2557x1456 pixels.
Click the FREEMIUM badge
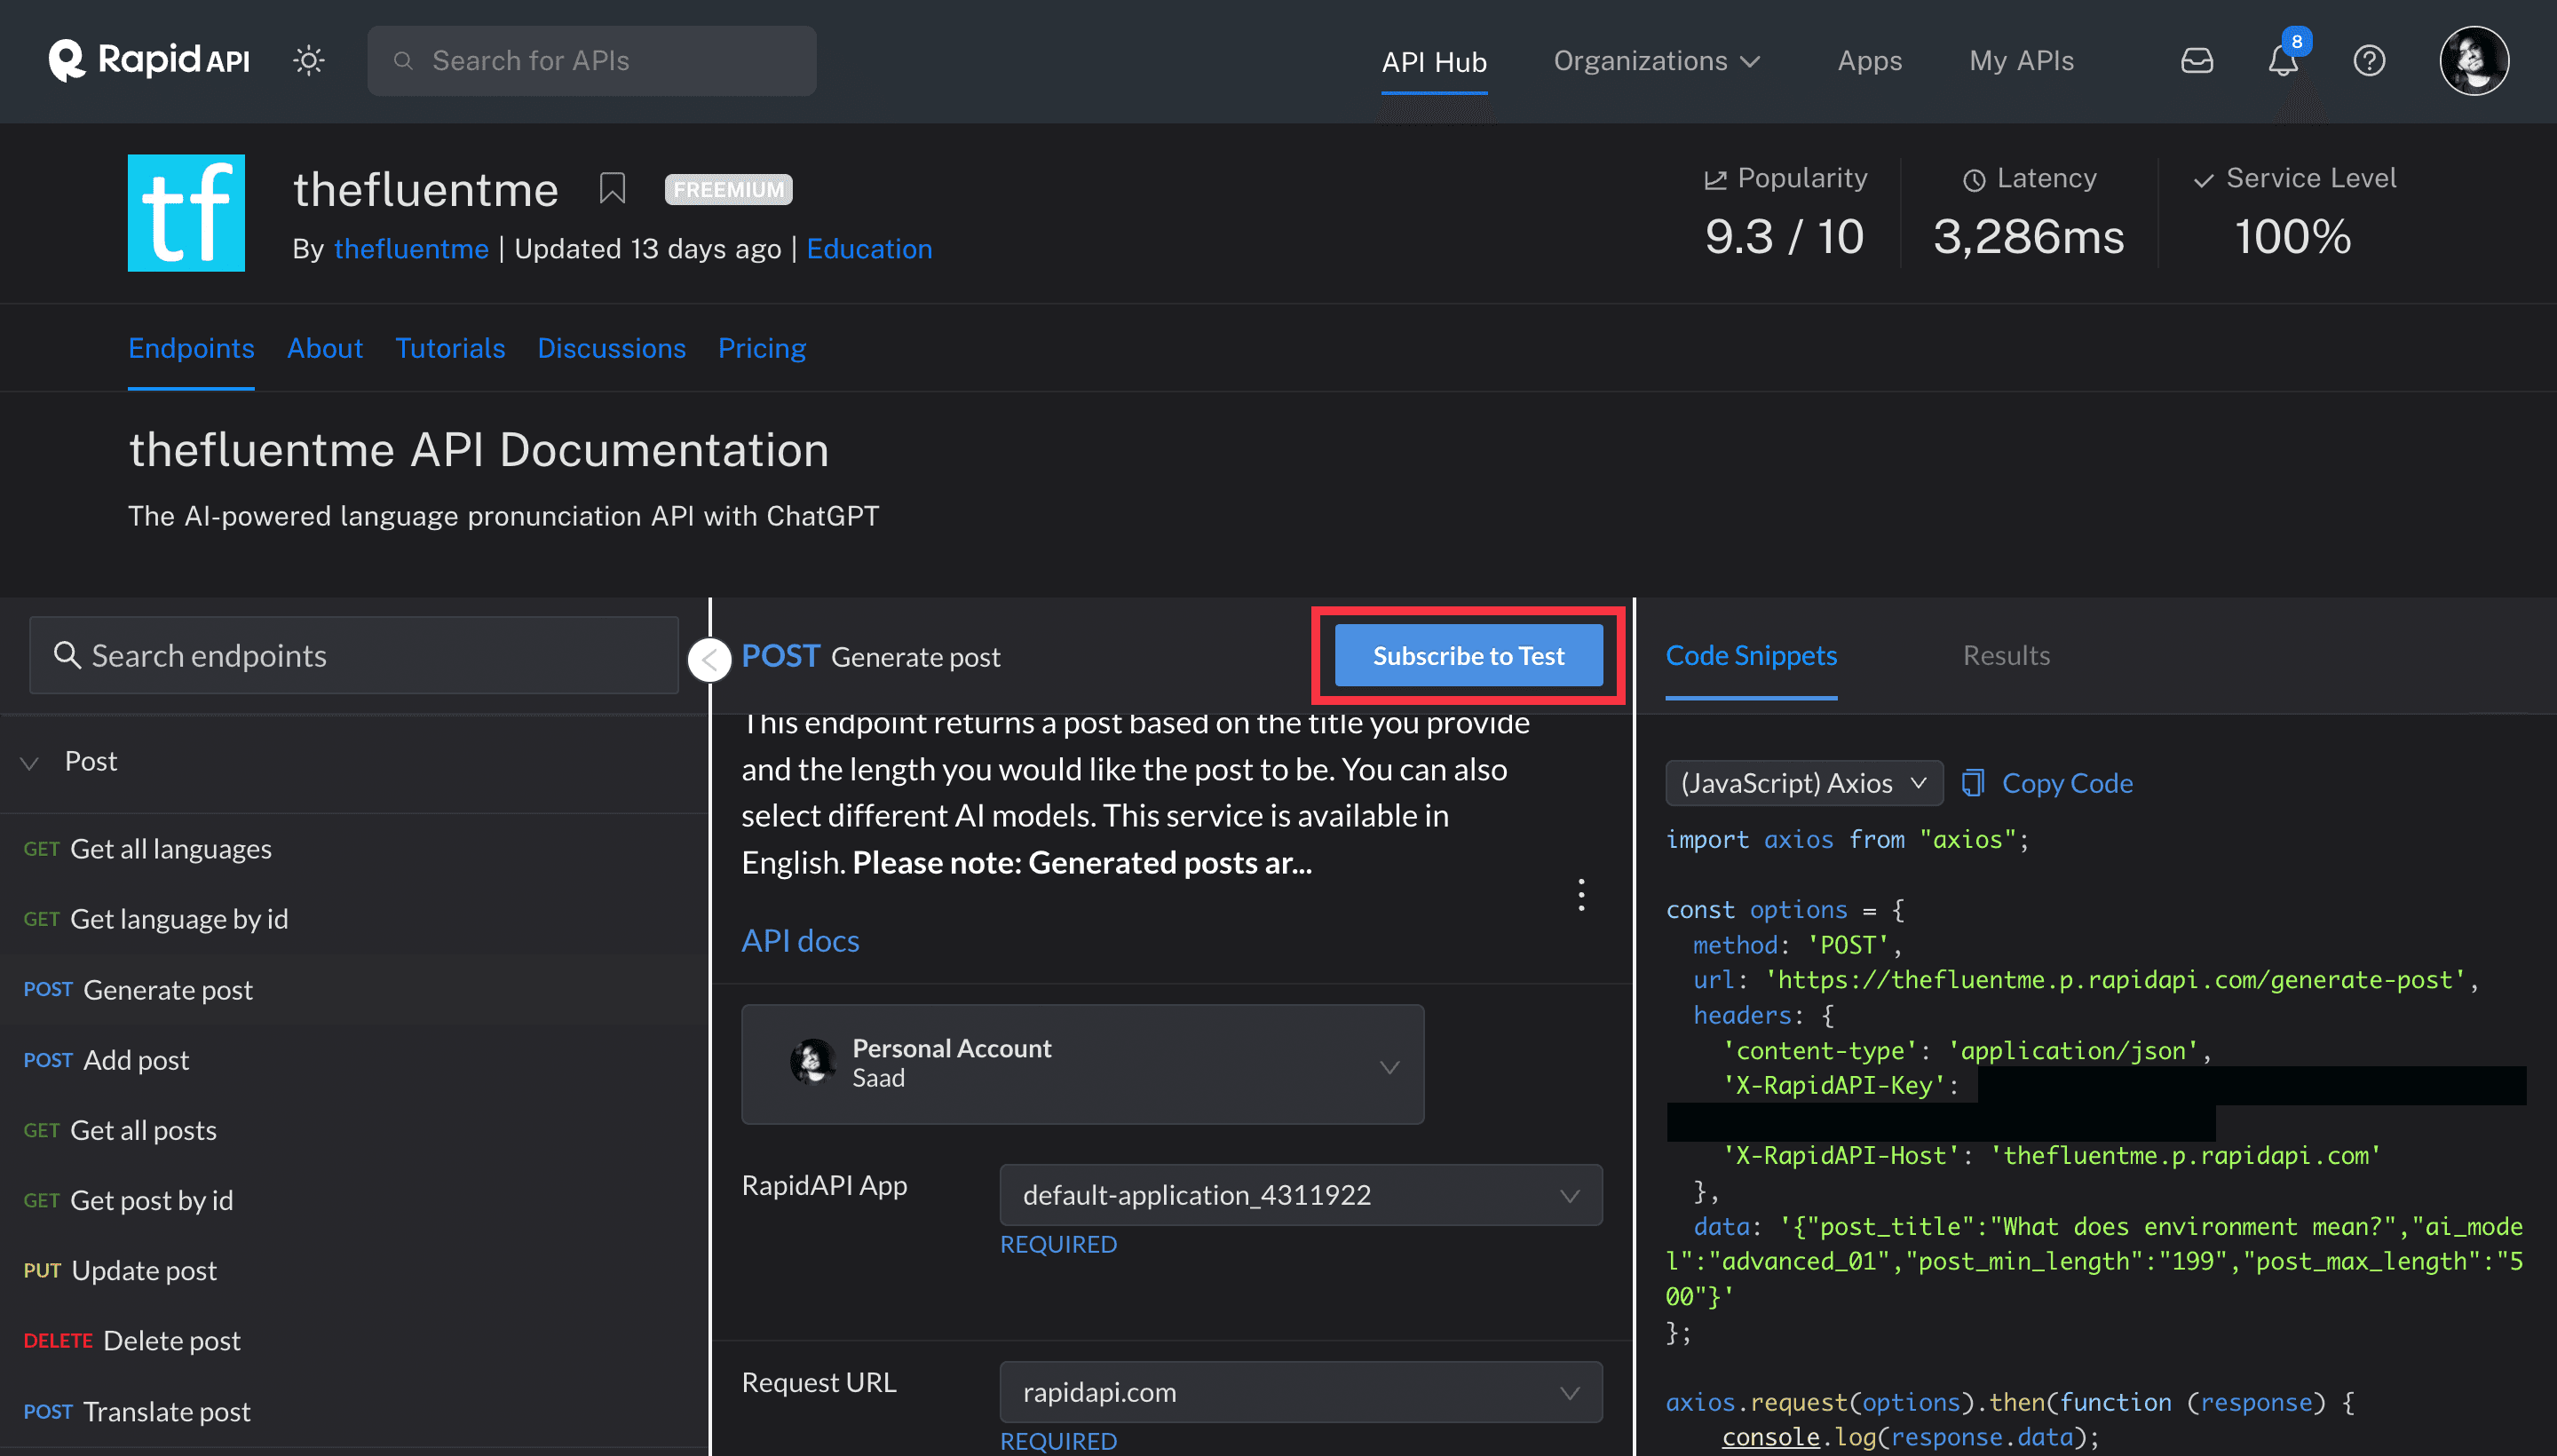coord(728,189)
